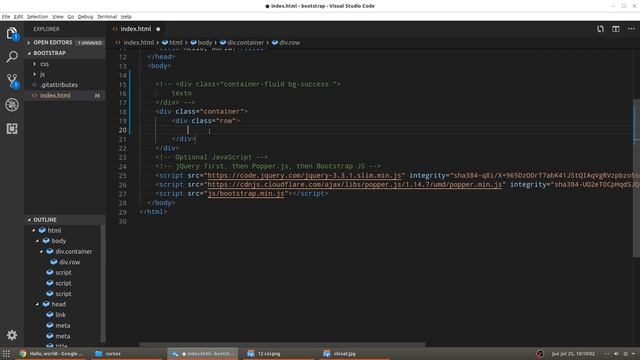Viewport: 640px width, 360px height.
Task: Open the Edit menu
Action: click(x=18, y=17)
